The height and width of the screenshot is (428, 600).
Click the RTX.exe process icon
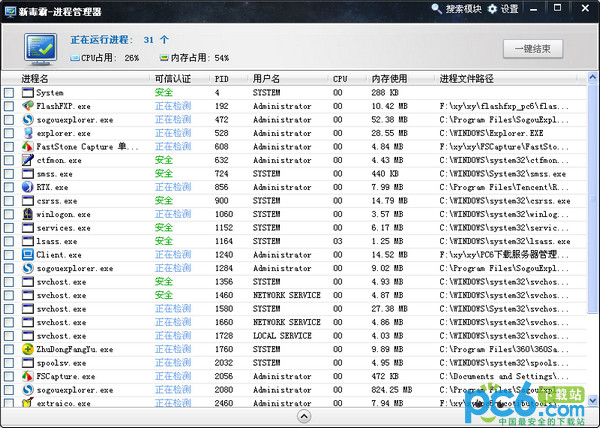coord(28,186)
